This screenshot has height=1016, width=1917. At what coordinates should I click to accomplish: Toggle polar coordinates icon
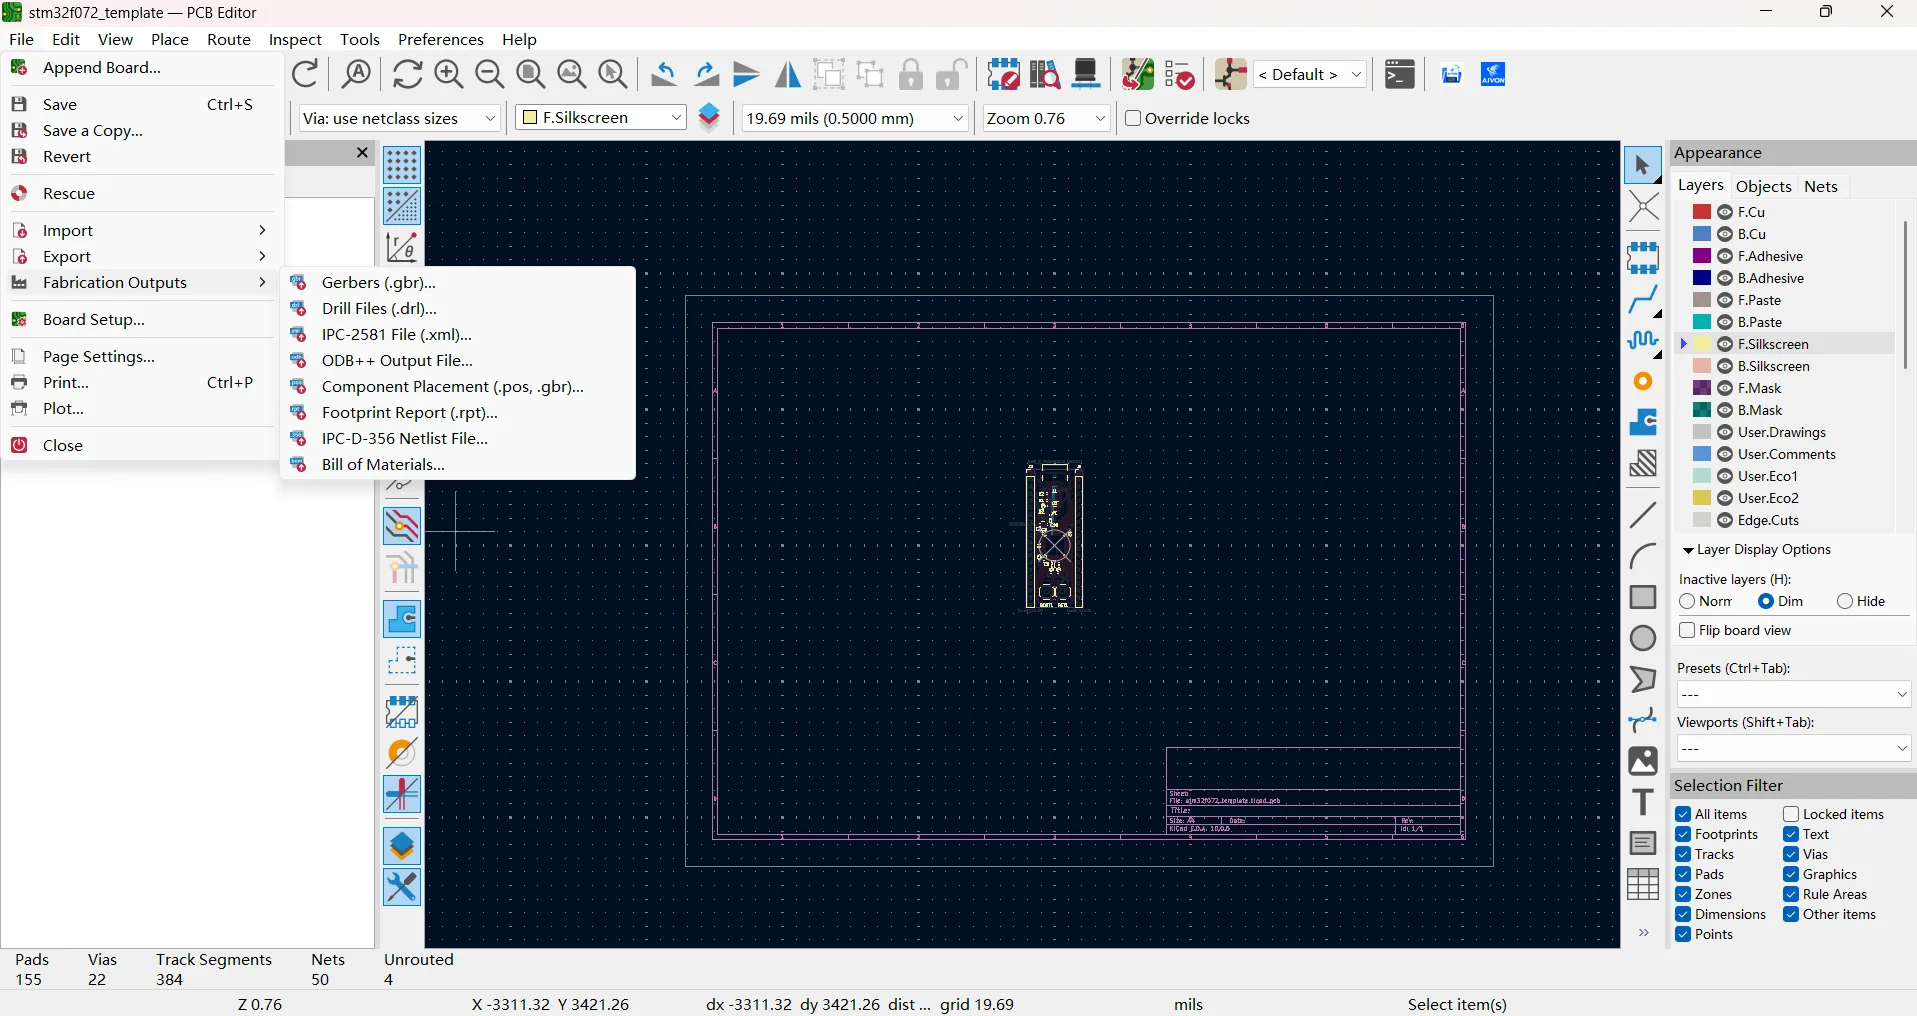tap(402, 247)
